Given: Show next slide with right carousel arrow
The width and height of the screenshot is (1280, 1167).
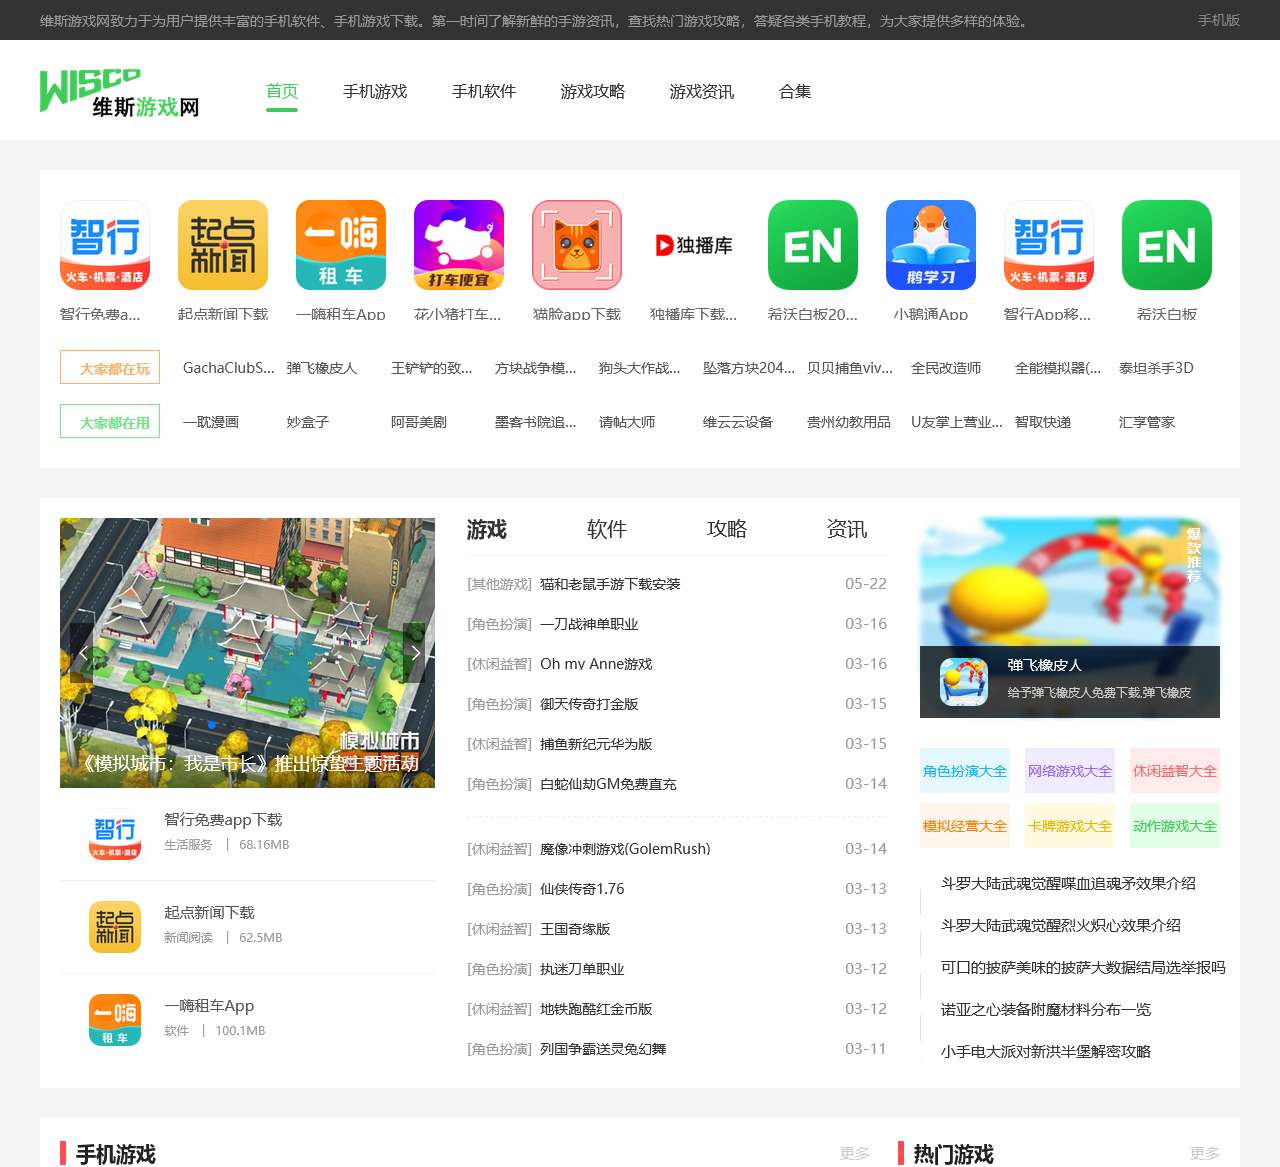Looking at the screenshot, I should (x=414, y=652).
